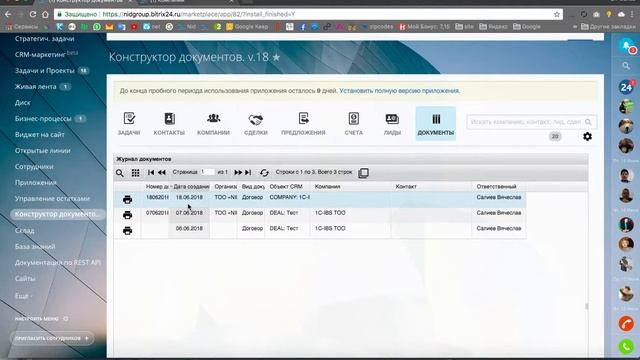Viewport: 640px width, 360px height.
Task: Open Задачи и Проекты in left menu
Action: [x=45, y=71]
